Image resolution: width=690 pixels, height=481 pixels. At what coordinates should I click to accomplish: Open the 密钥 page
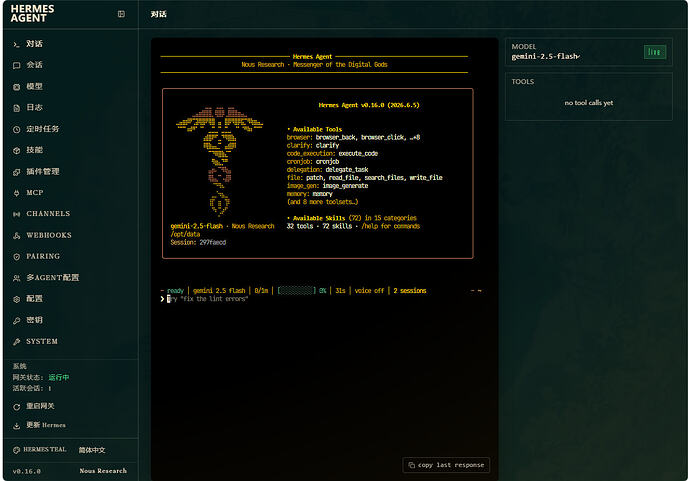pyautogui.click(x=70, y=320)
